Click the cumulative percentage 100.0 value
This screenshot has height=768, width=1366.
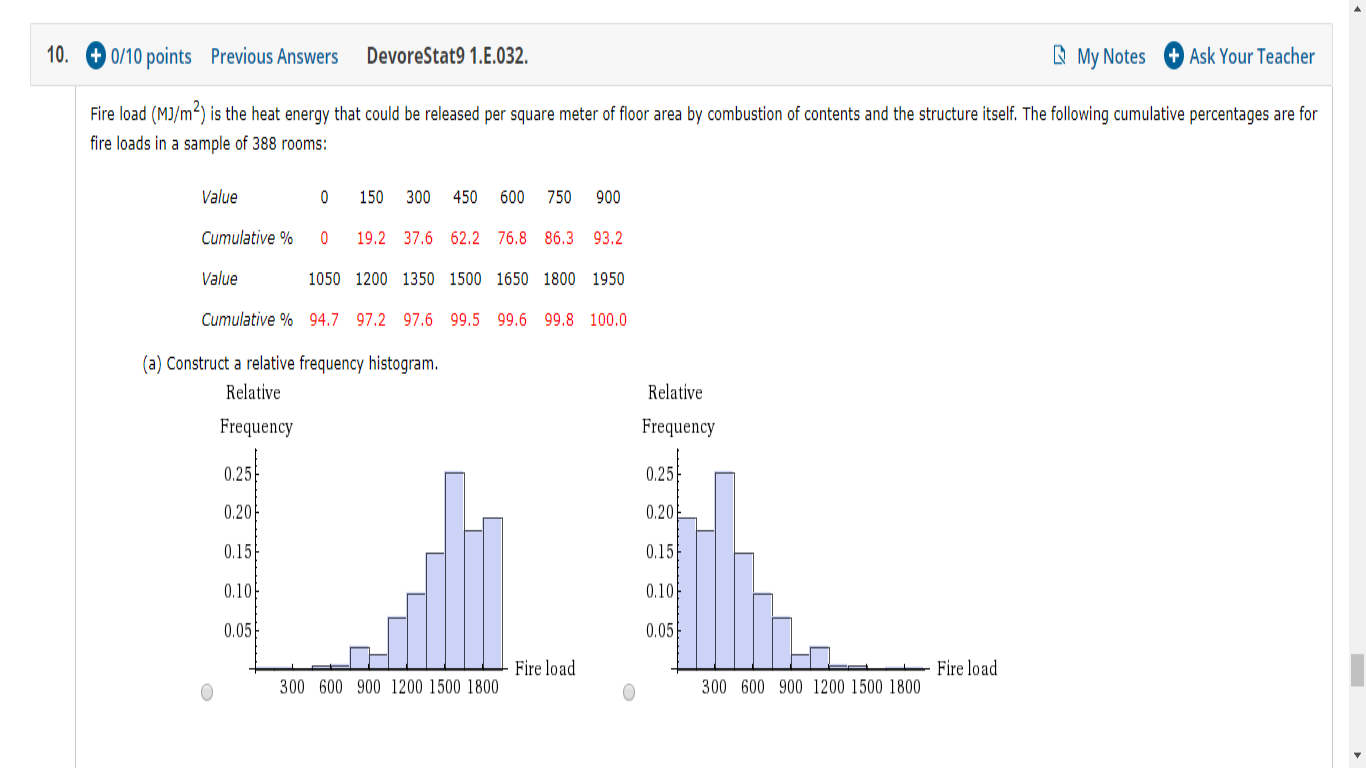tap(607, 319)
